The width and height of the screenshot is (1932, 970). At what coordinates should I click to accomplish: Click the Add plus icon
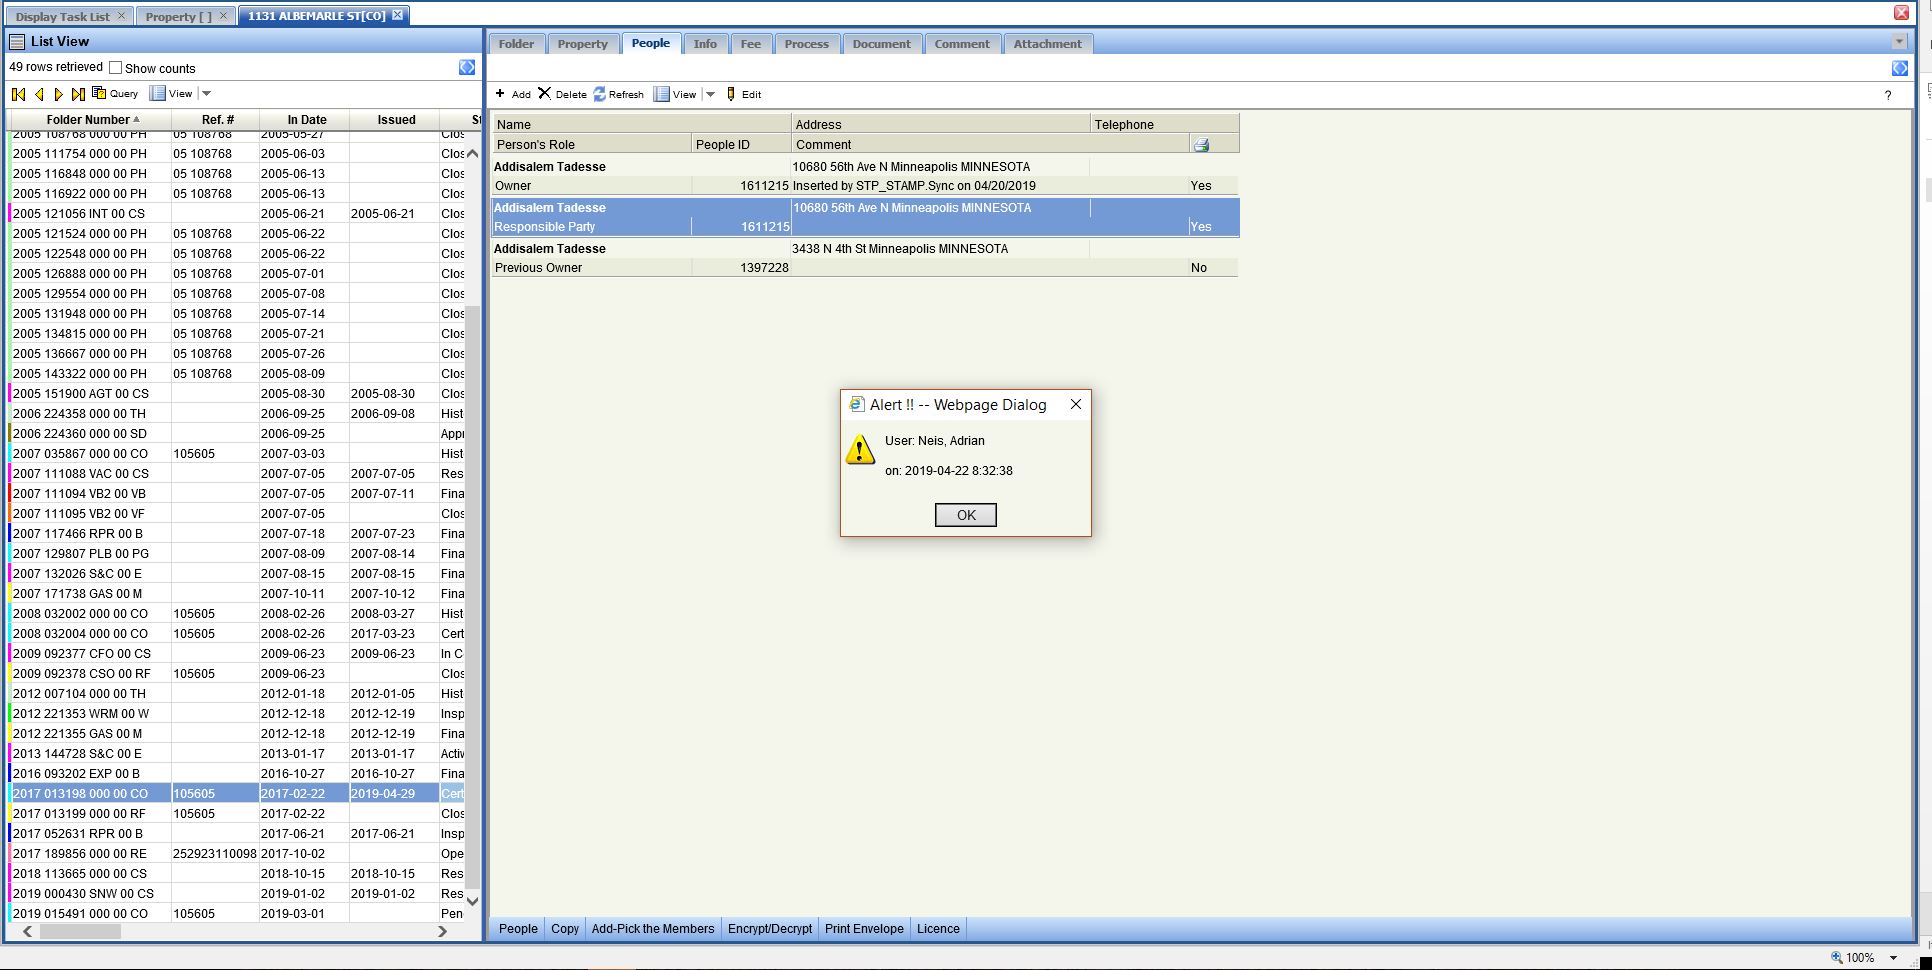[500, 94]
